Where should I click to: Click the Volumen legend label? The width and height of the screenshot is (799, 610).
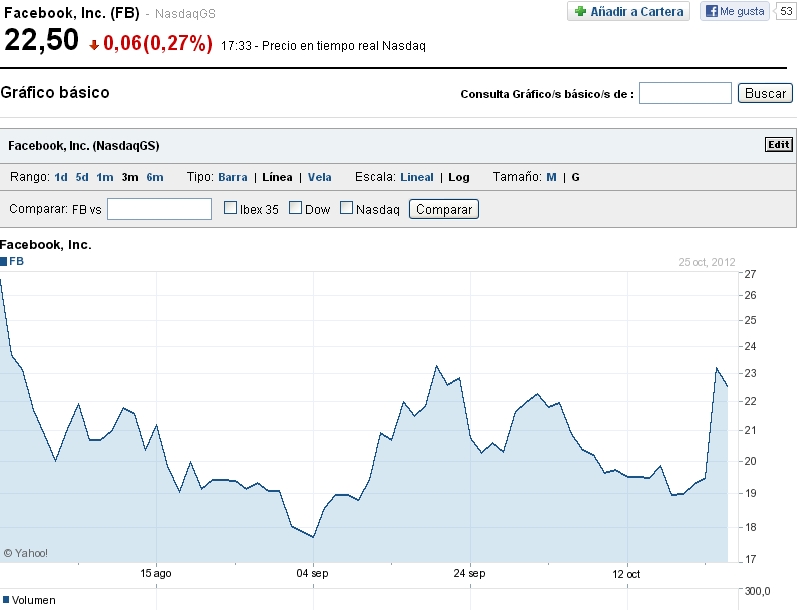[34, 600]
